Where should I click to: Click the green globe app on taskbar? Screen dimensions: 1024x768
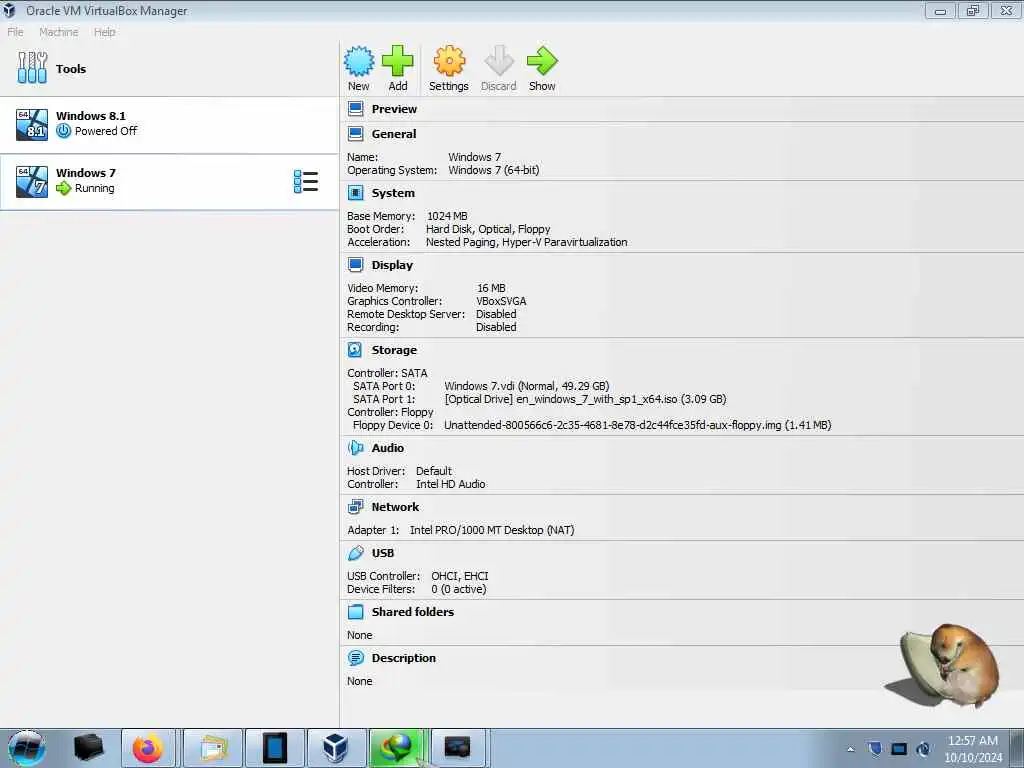(x=397, y=748)
